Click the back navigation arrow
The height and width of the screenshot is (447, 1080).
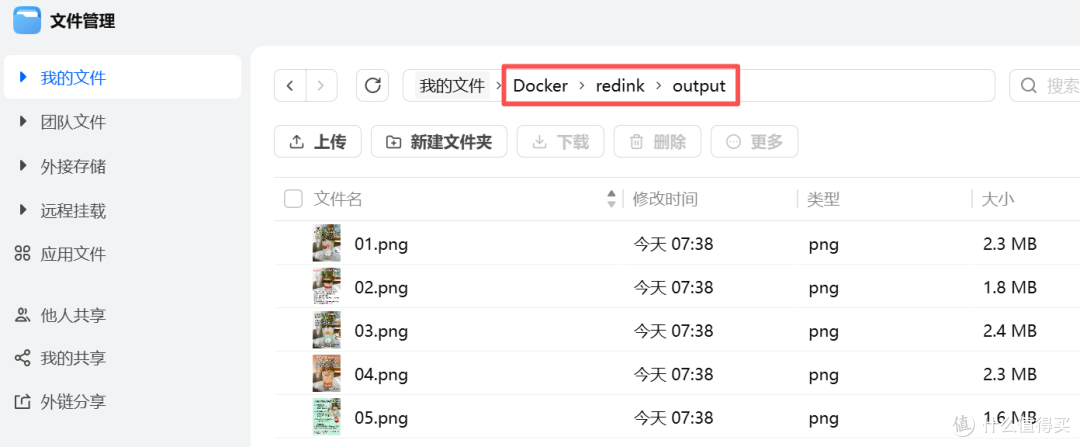pos(290,85)
